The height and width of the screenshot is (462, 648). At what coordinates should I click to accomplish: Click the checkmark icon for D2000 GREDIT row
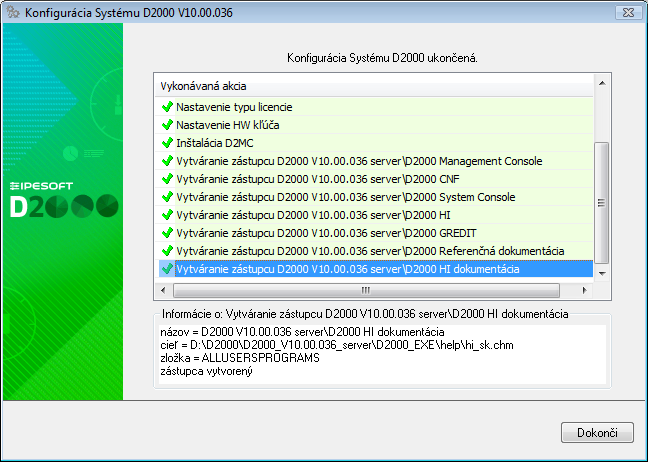(167, 233)
